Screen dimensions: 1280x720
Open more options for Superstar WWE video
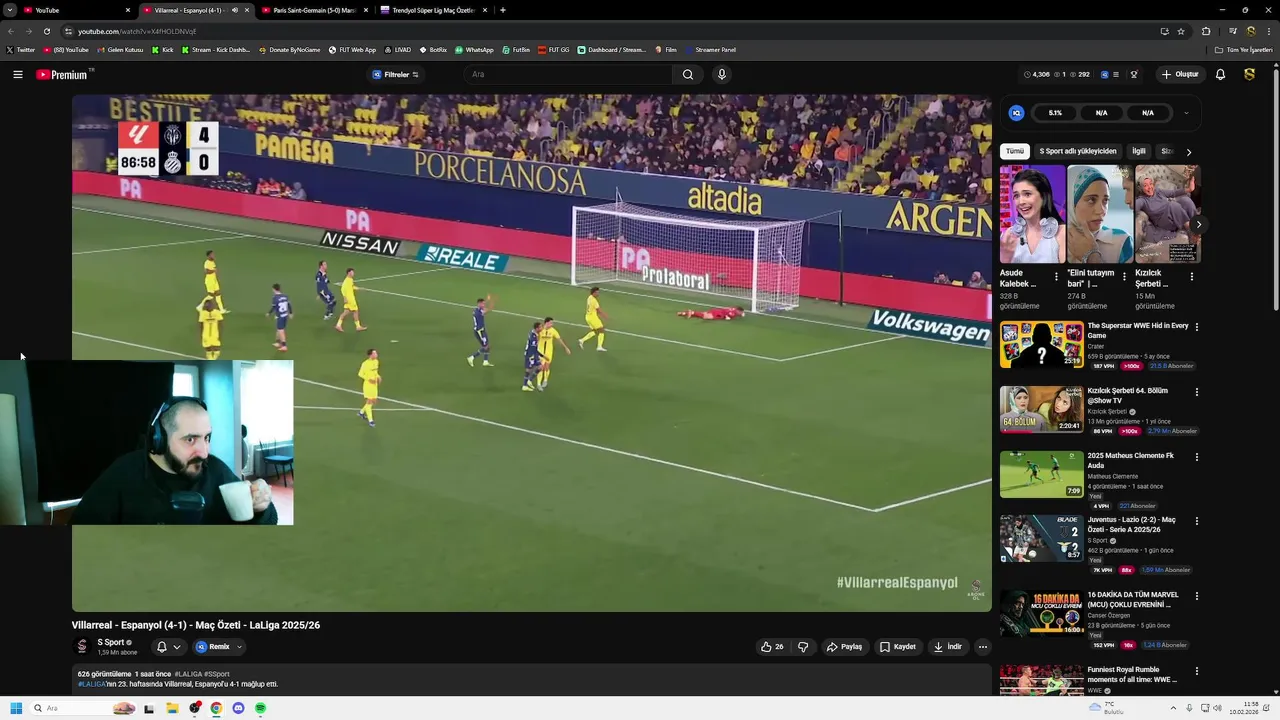[x=1196, y=327]
